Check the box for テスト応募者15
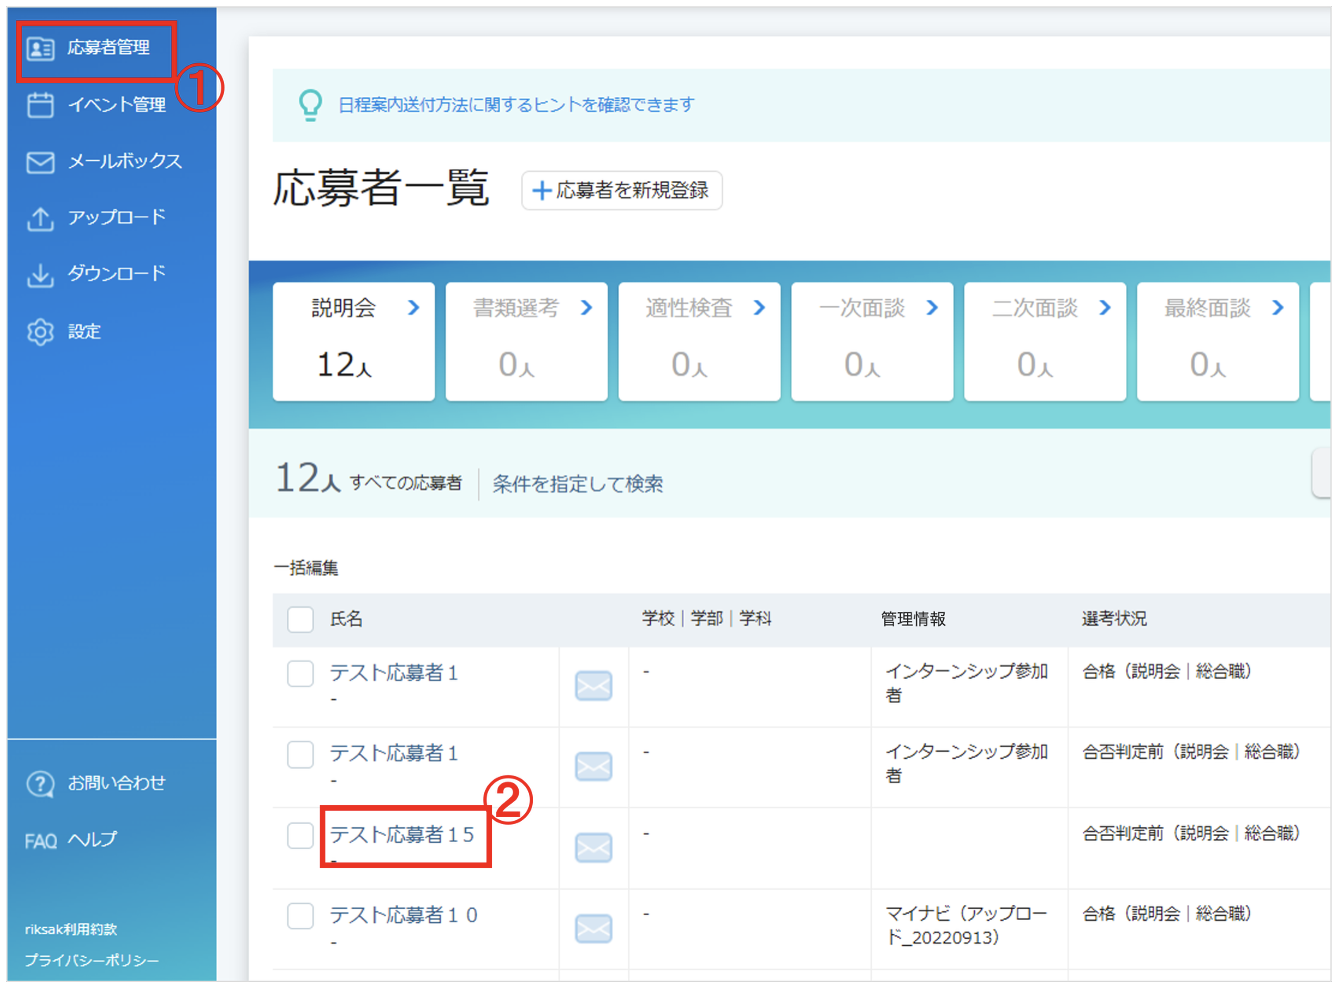This screenshot has height=994, width=1342. 300,835
